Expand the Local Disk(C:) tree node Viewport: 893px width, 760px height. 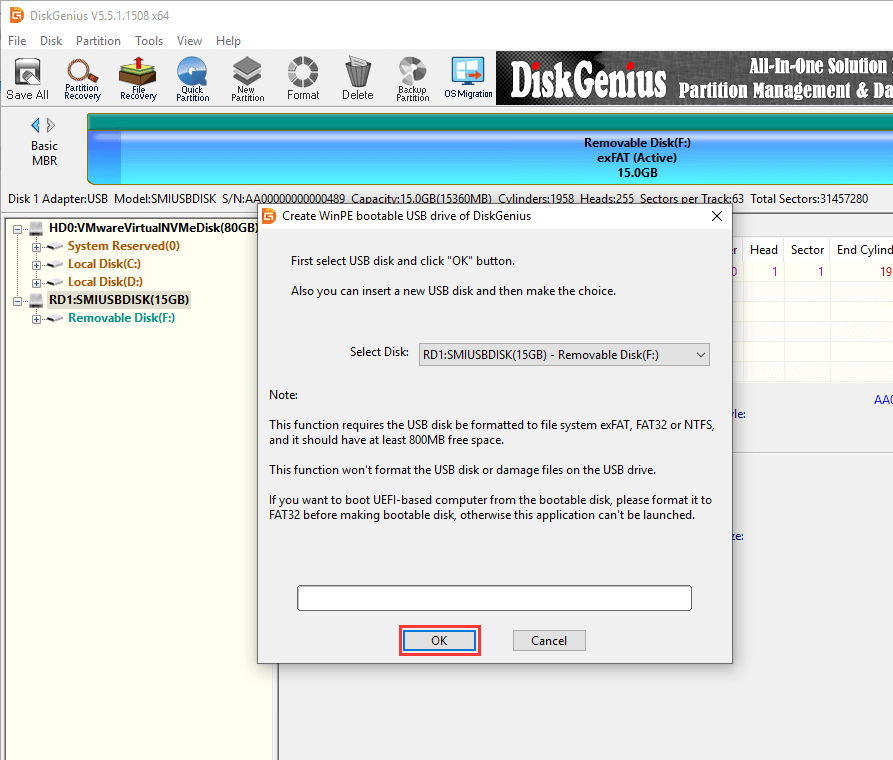click(37, 264)
